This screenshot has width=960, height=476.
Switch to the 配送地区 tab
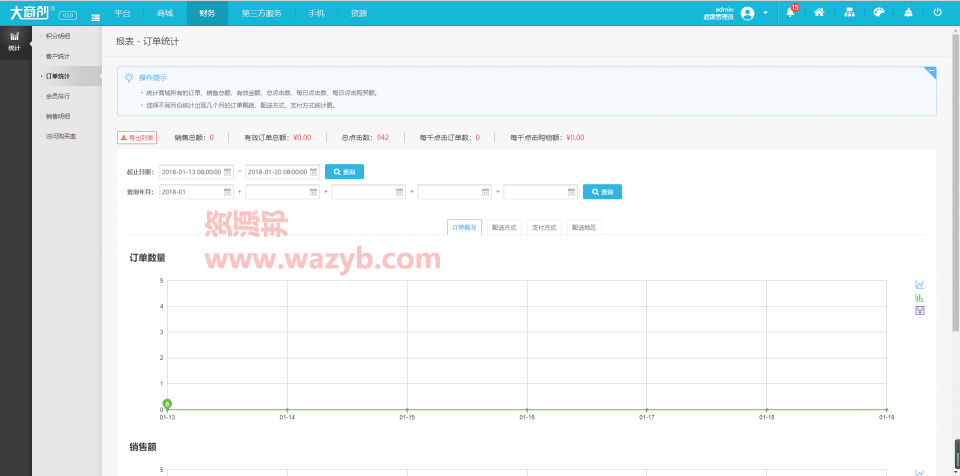tap(585, 227)
